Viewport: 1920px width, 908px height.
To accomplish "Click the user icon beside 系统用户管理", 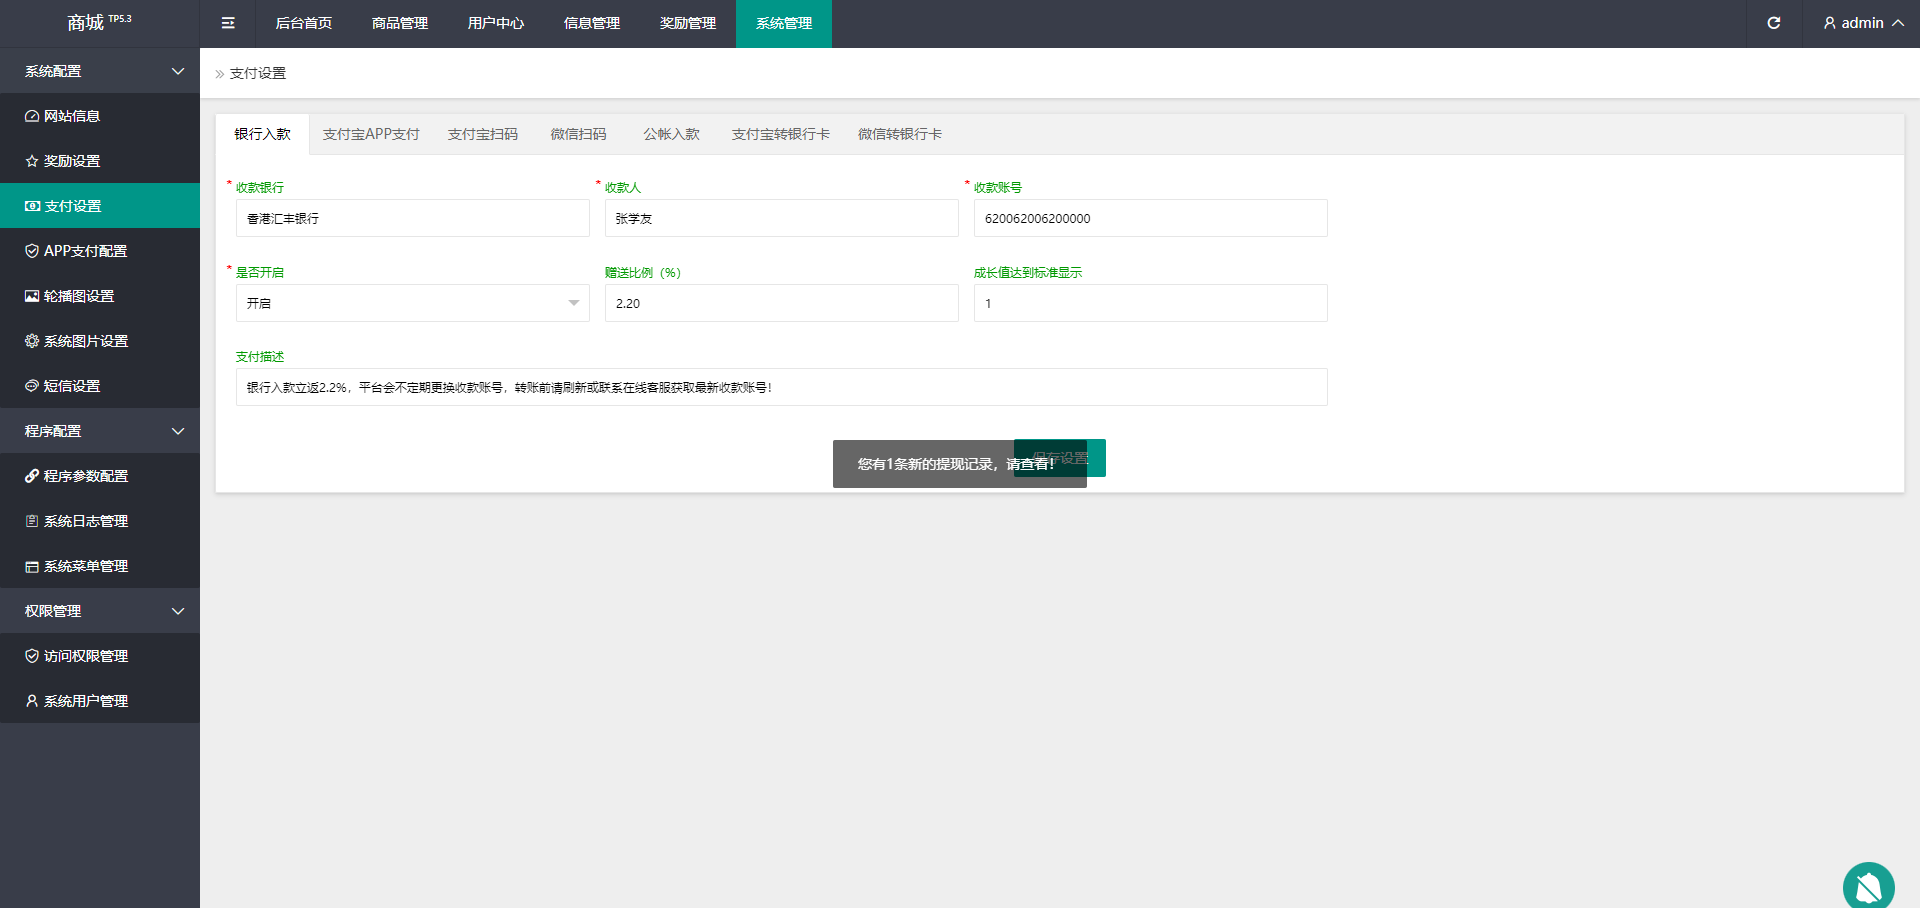I will [x=32, y=701].
